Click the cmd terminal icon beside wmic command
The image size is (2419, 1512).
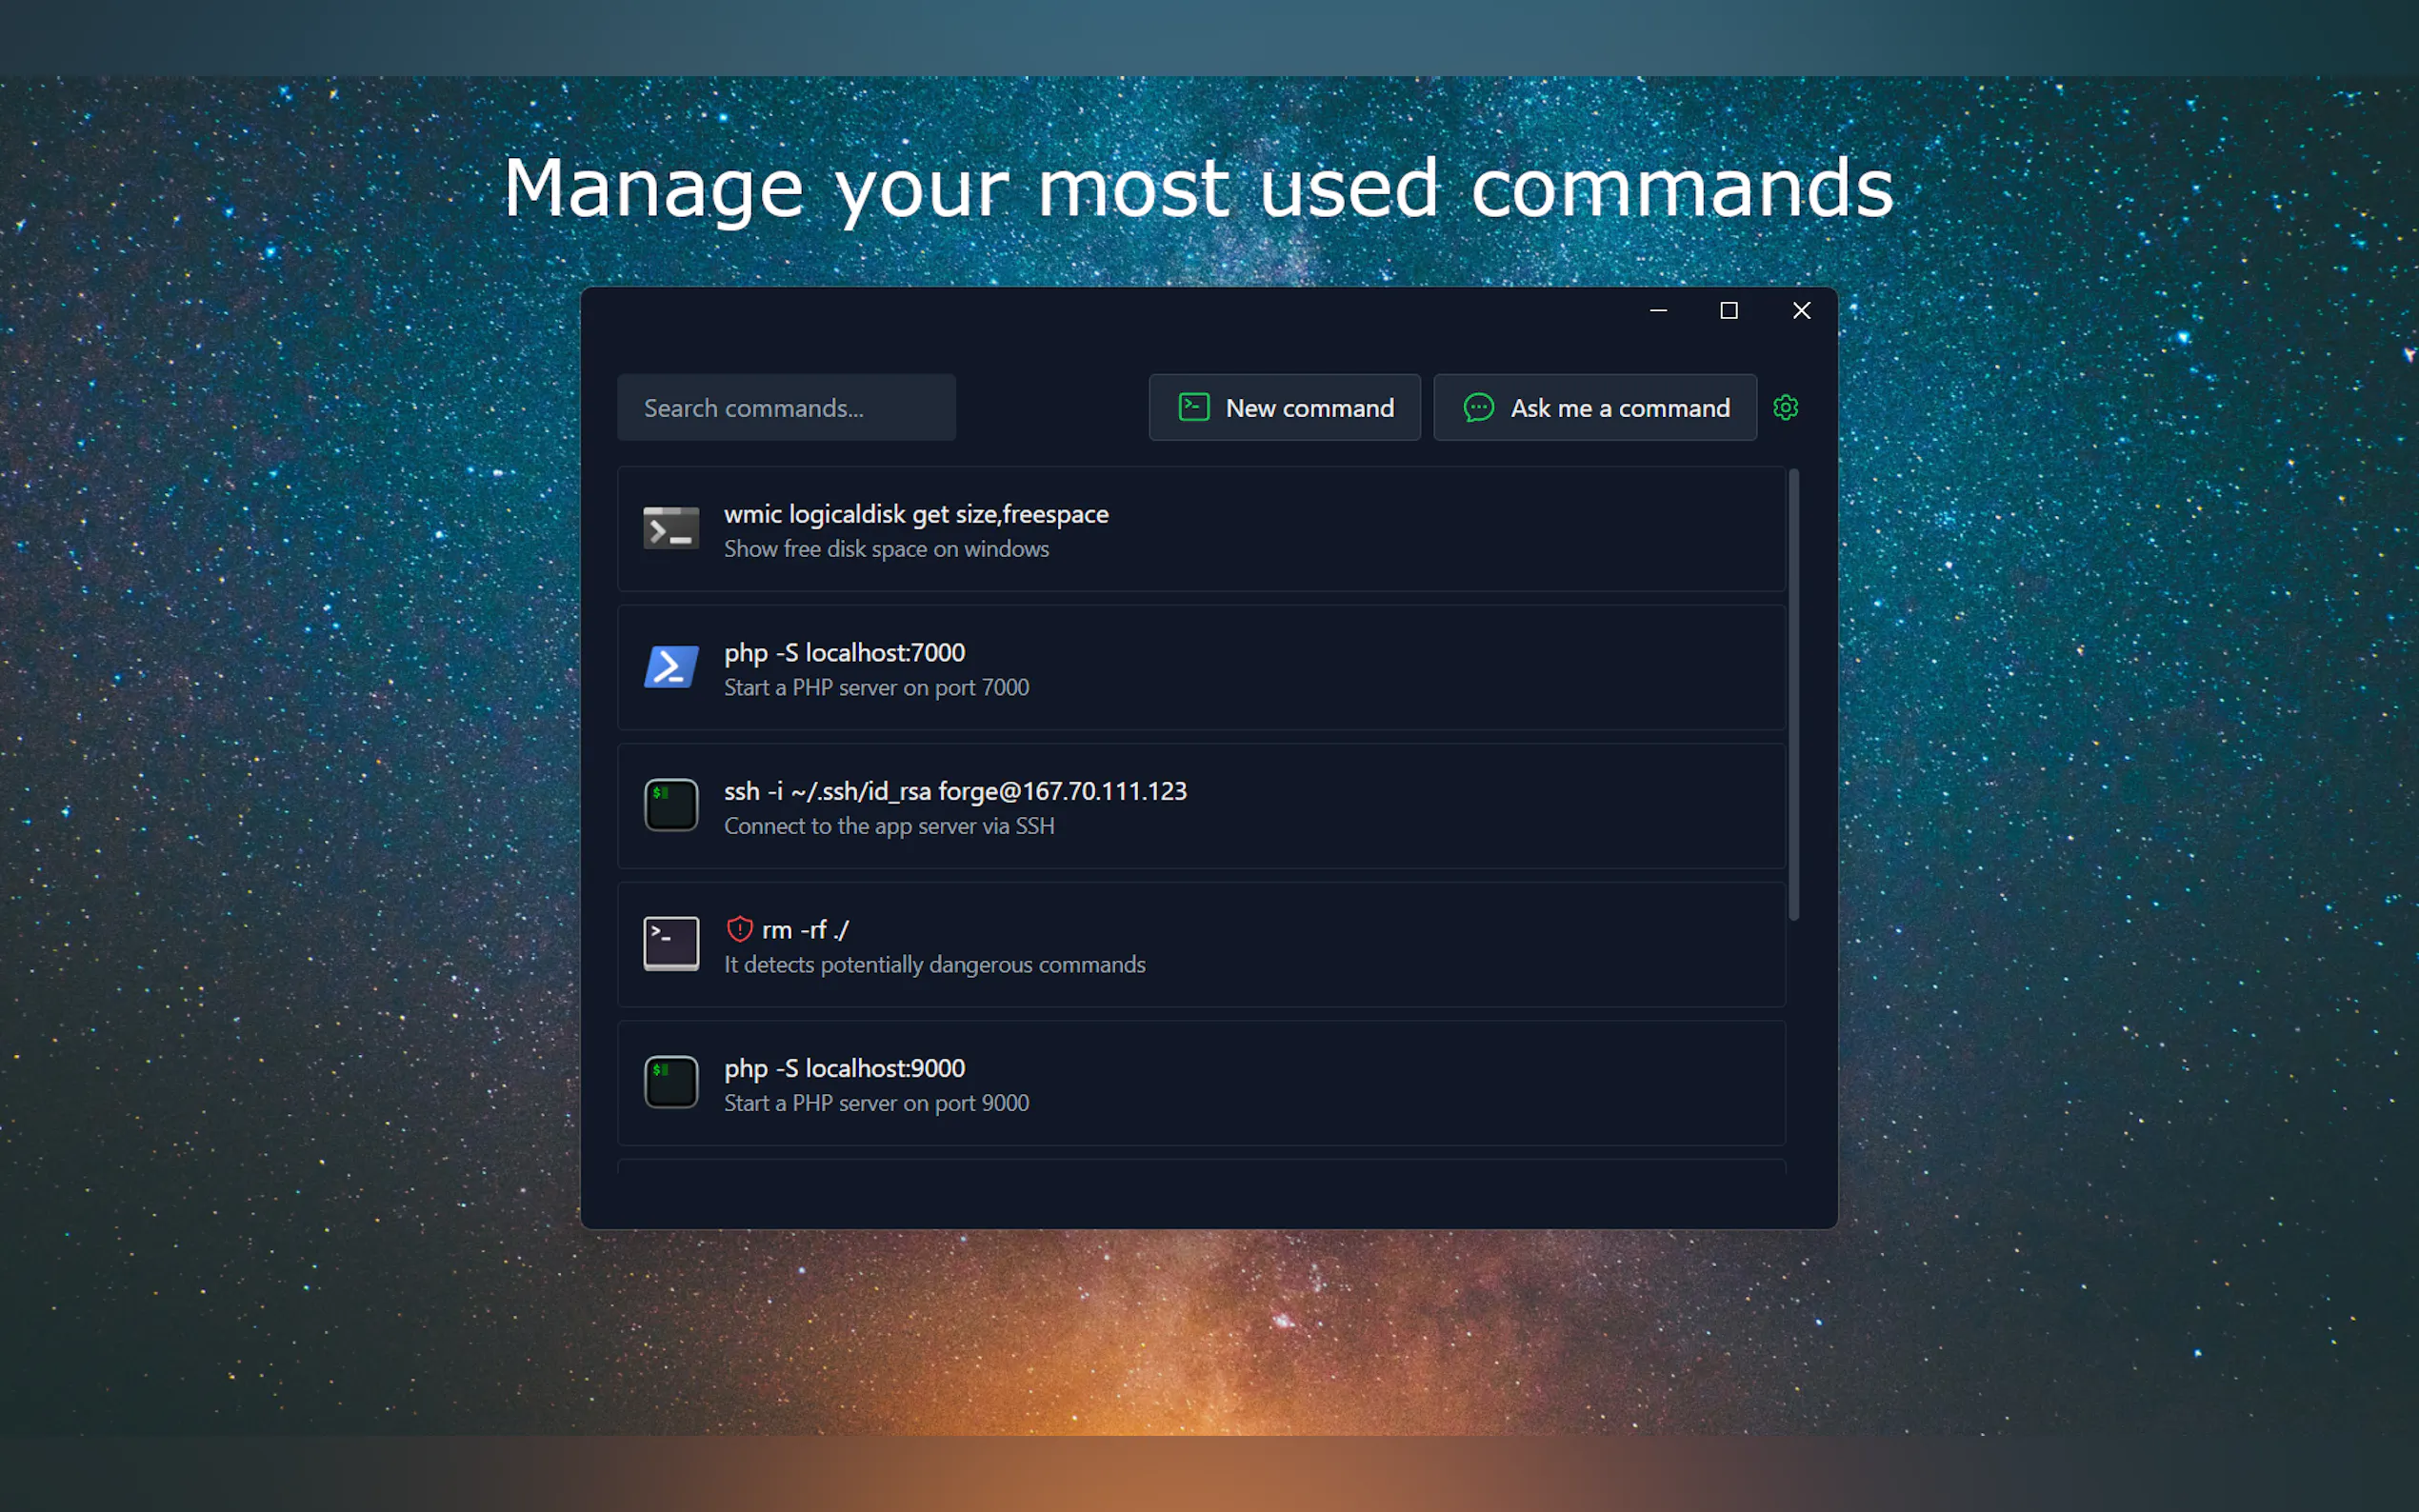671,529
